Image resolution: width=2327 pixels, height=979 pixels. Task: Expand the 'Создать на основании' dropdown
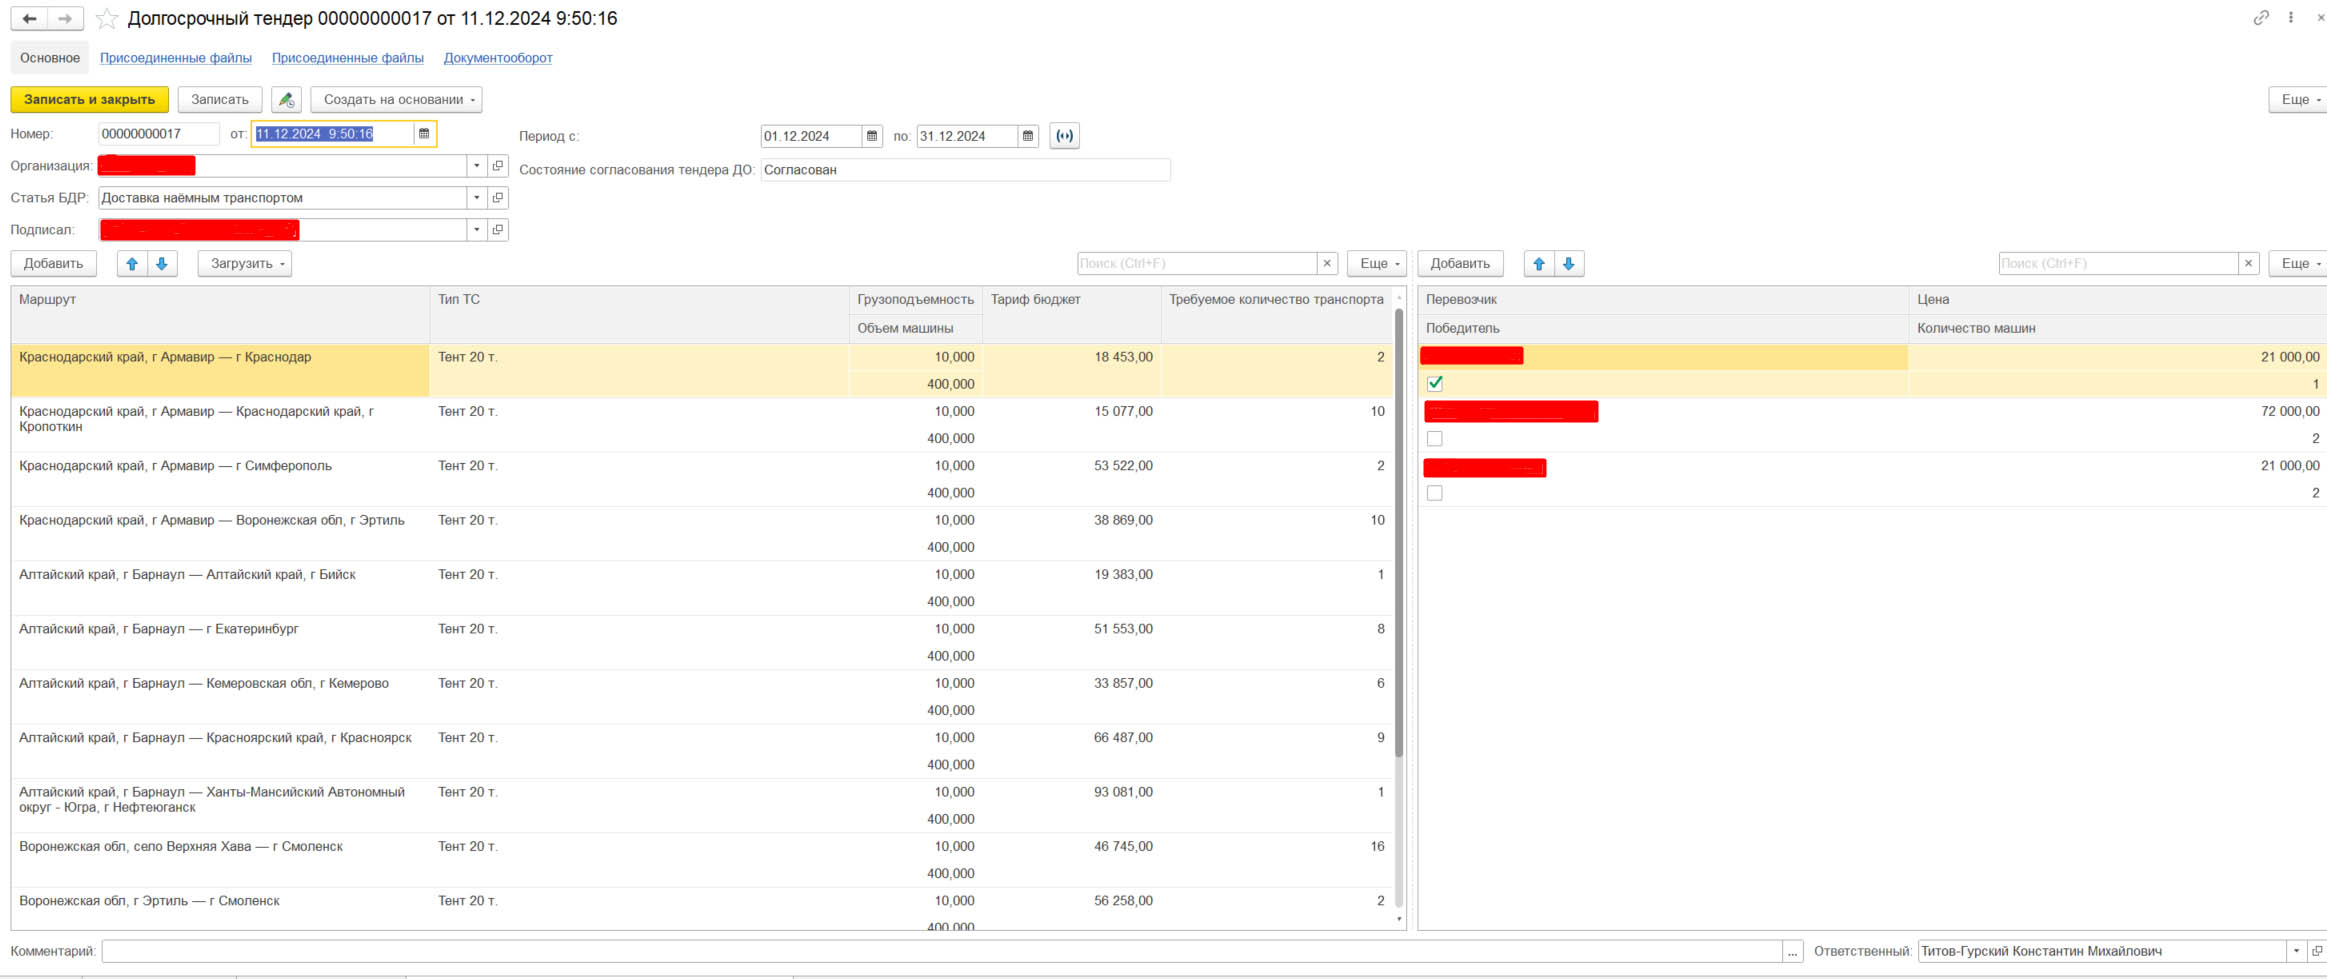(396, 100)
